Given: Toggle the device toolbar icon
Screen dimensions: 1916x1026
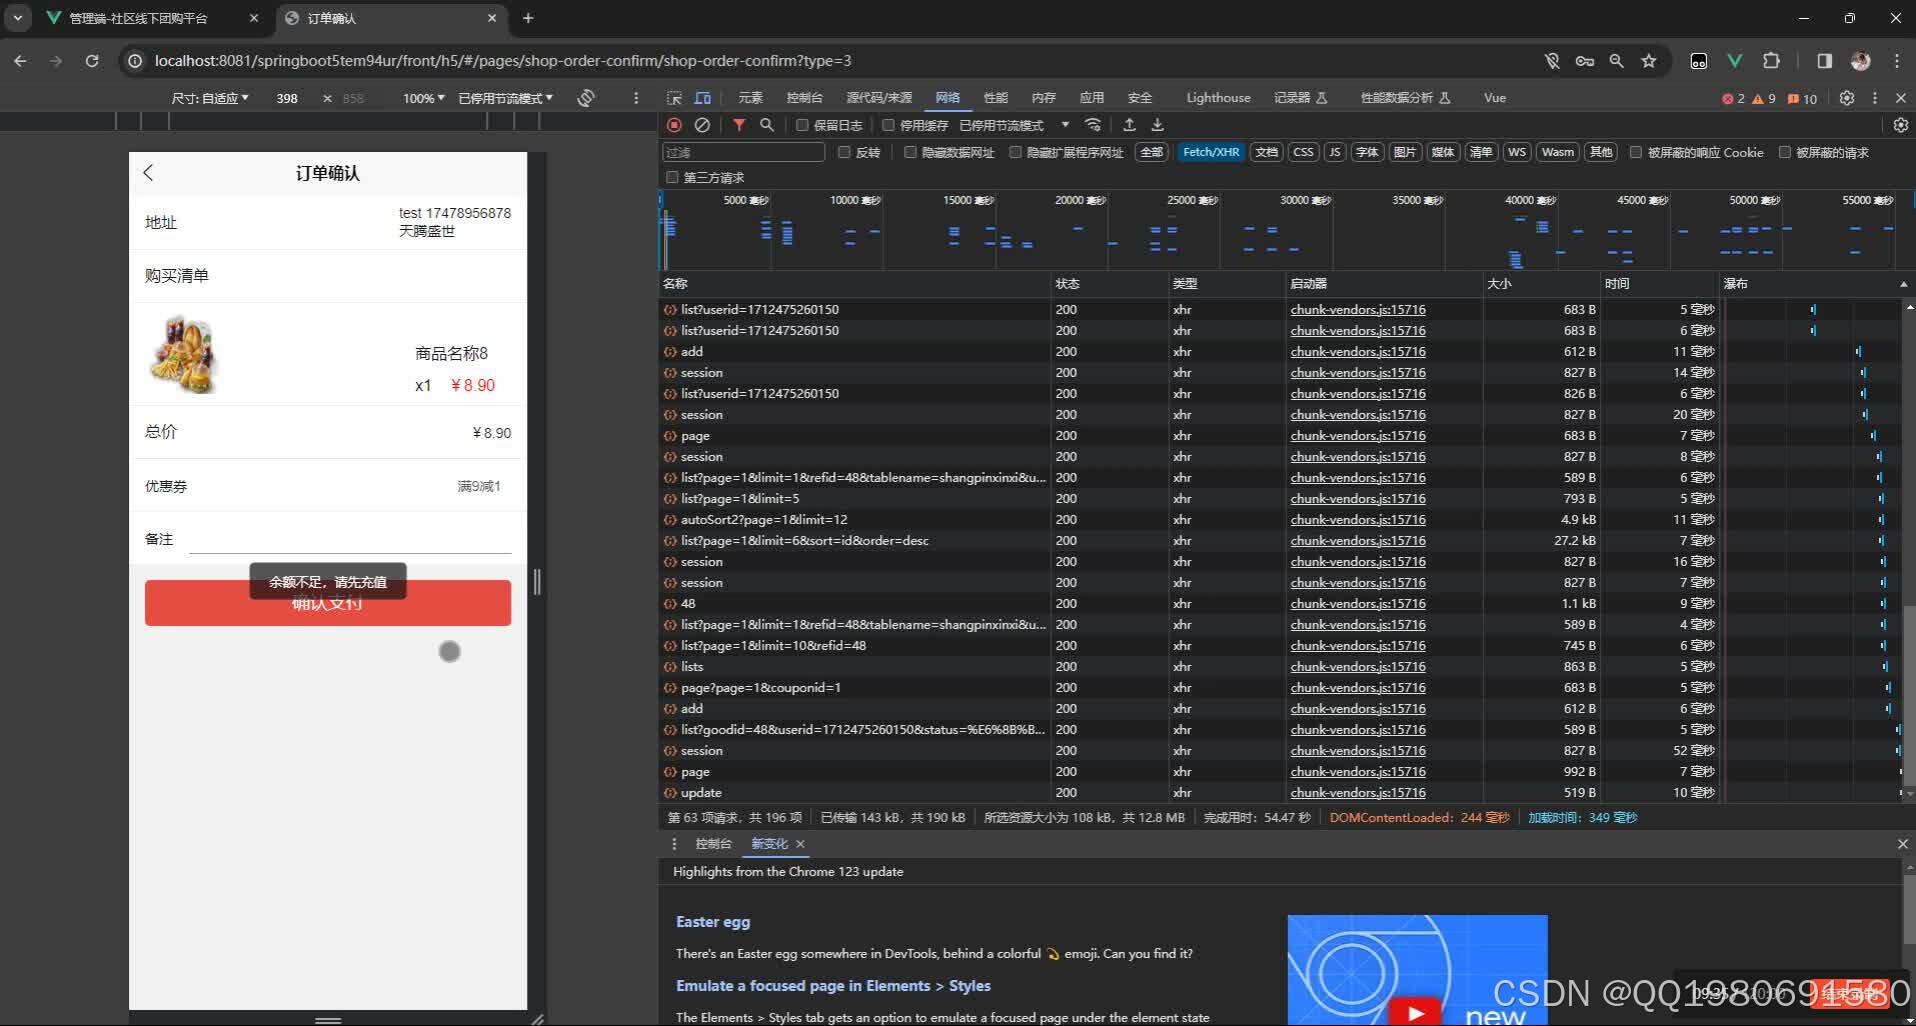Looking at the screenshot, I should click(x=703, y=98).
